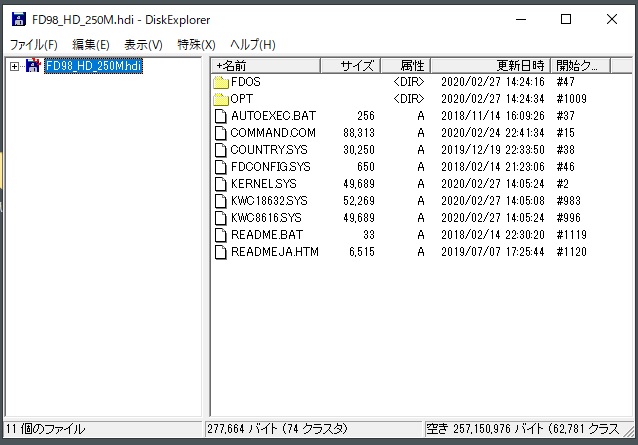Click the <DIR> attribute of FDOS

point(409,82)
